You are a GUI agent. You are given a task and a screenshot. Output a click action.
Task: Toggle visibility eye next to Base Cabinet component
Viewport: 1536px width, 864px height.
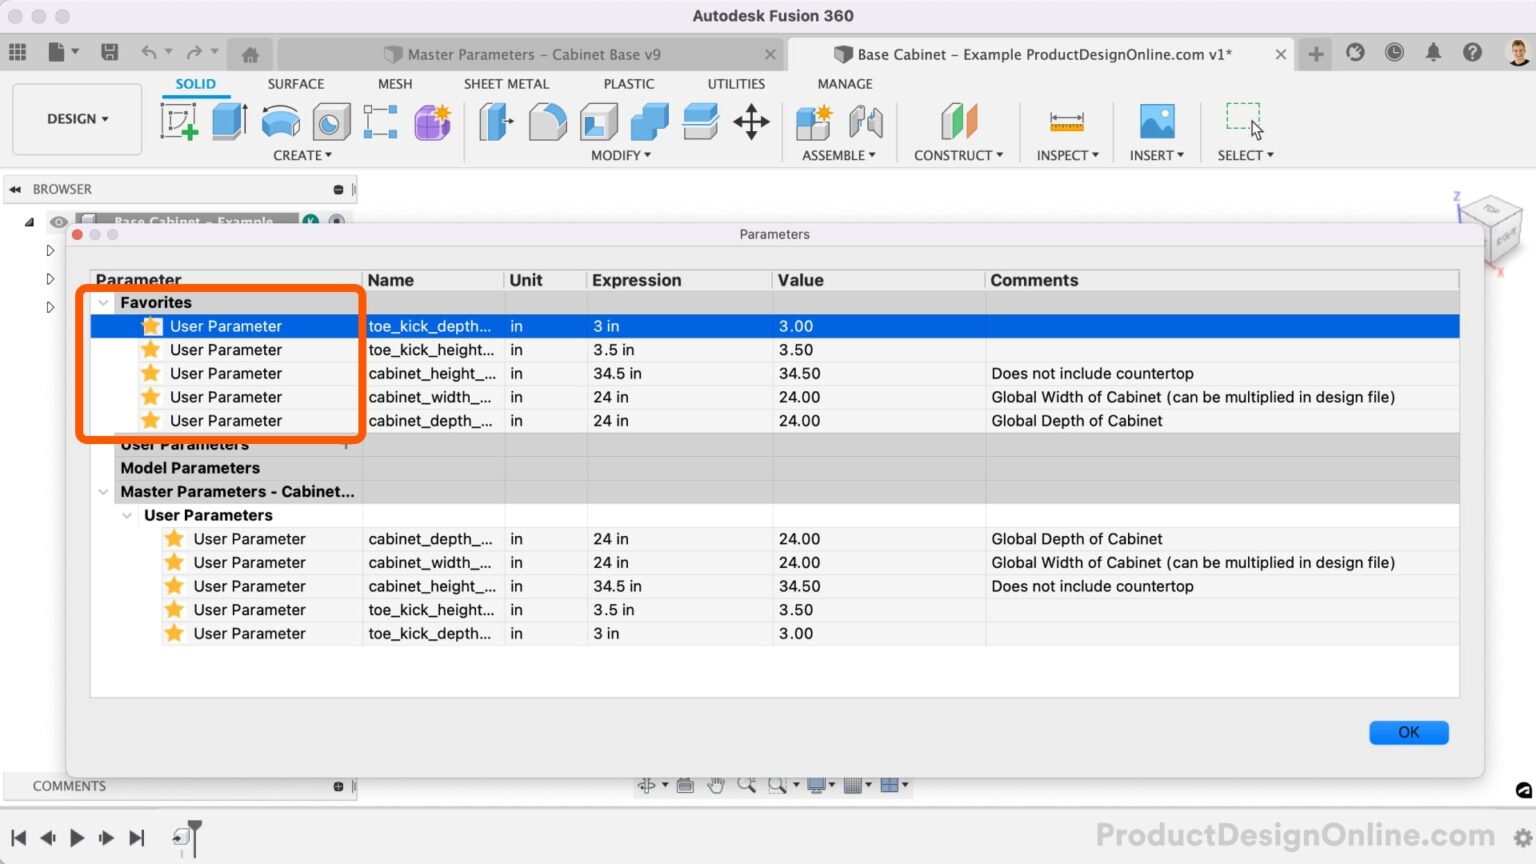58,222
